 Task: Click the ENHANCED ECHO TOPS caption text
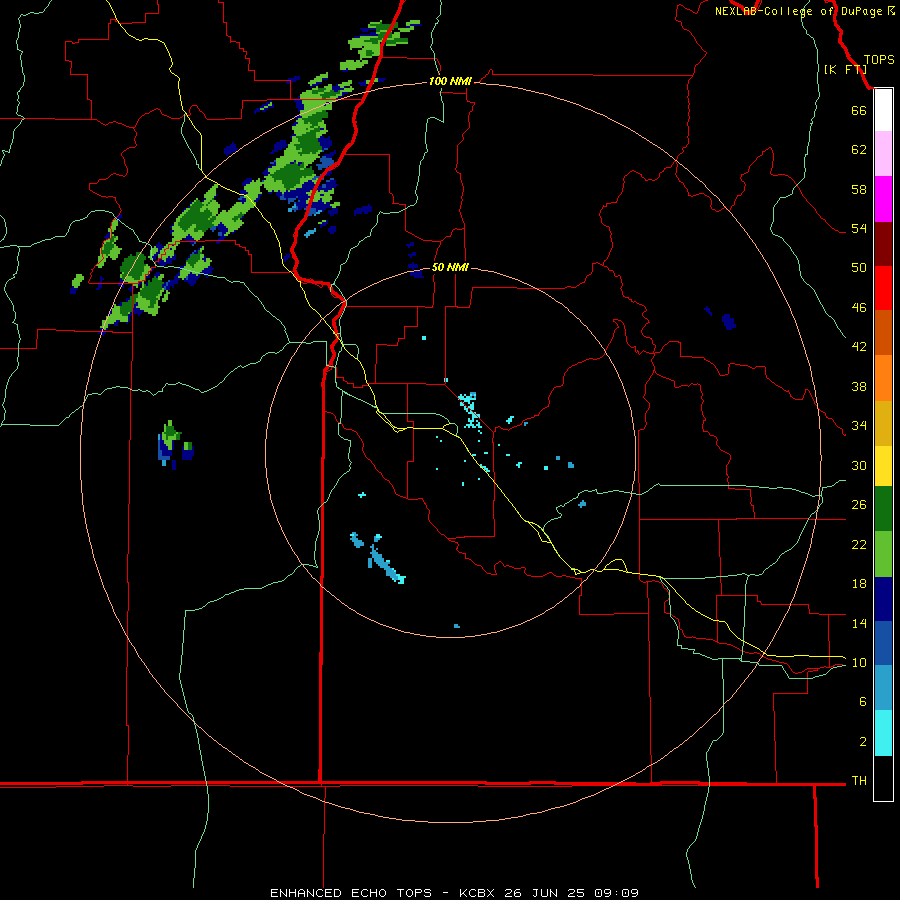click(x=351, y=893)
